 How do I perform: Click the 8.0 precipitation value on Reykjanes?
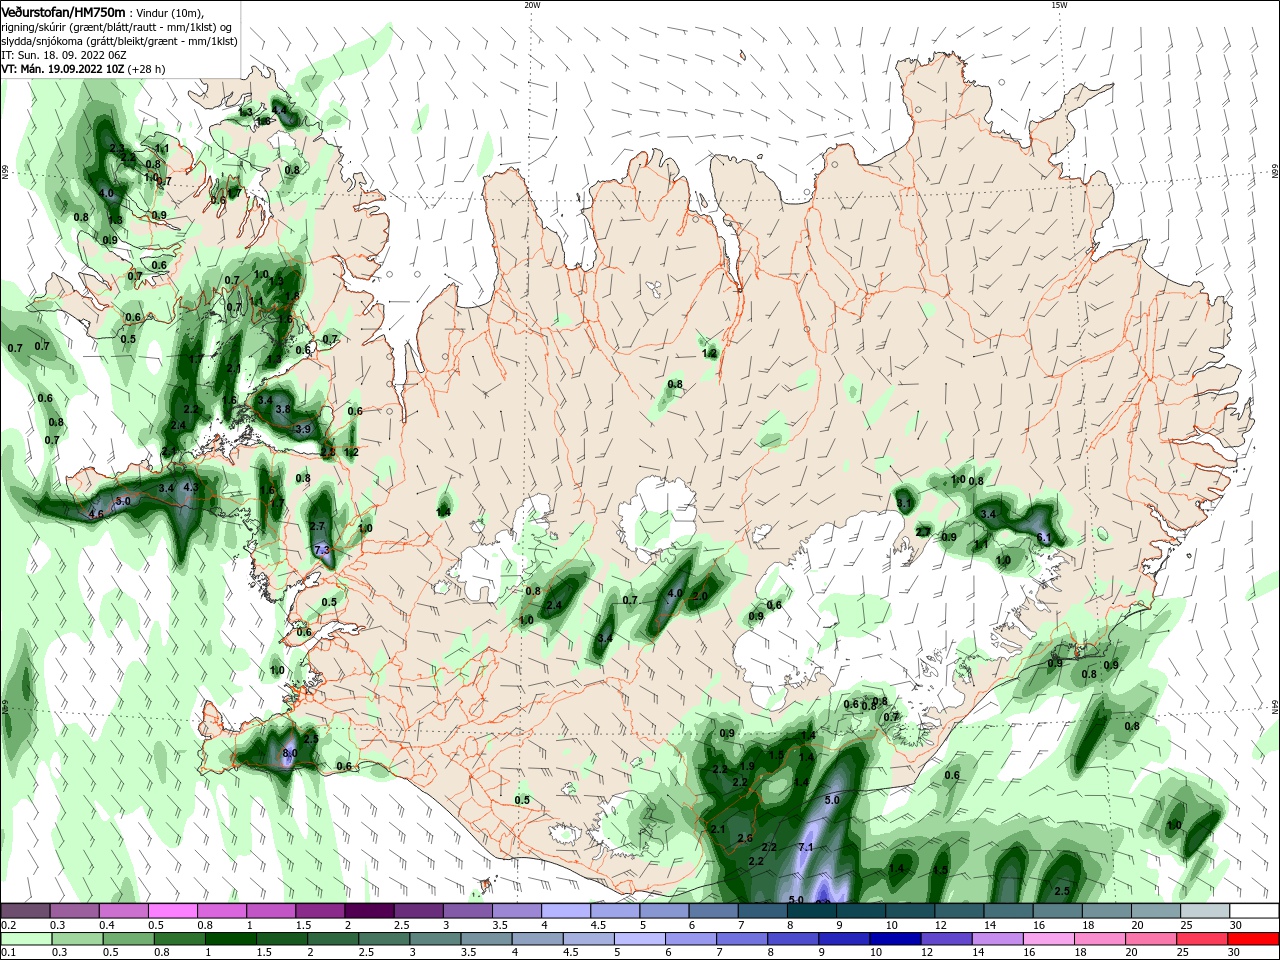coord(290,753)
